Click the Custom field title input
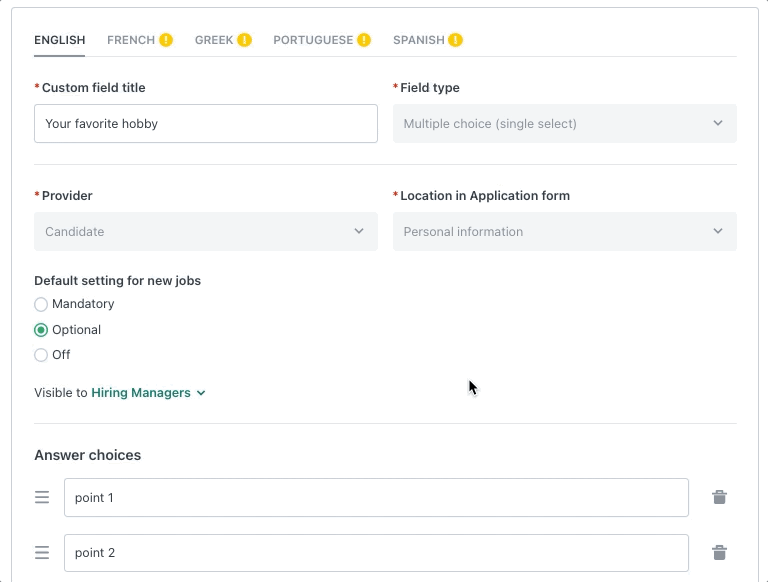This screenshot has height=582, width=768. pyautogui.click(x=205, y=124)
